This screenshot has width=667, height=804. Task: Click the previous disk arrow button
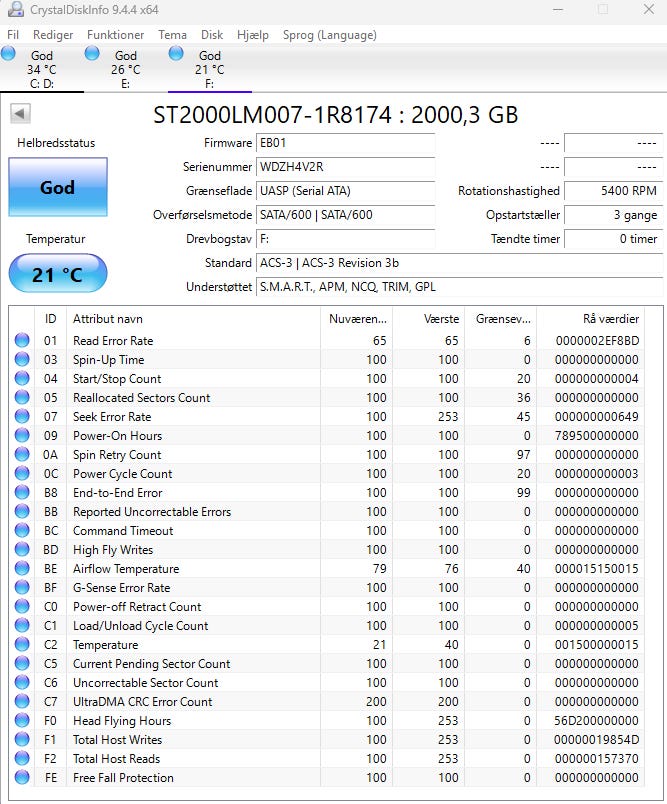[x=21, y=113]
